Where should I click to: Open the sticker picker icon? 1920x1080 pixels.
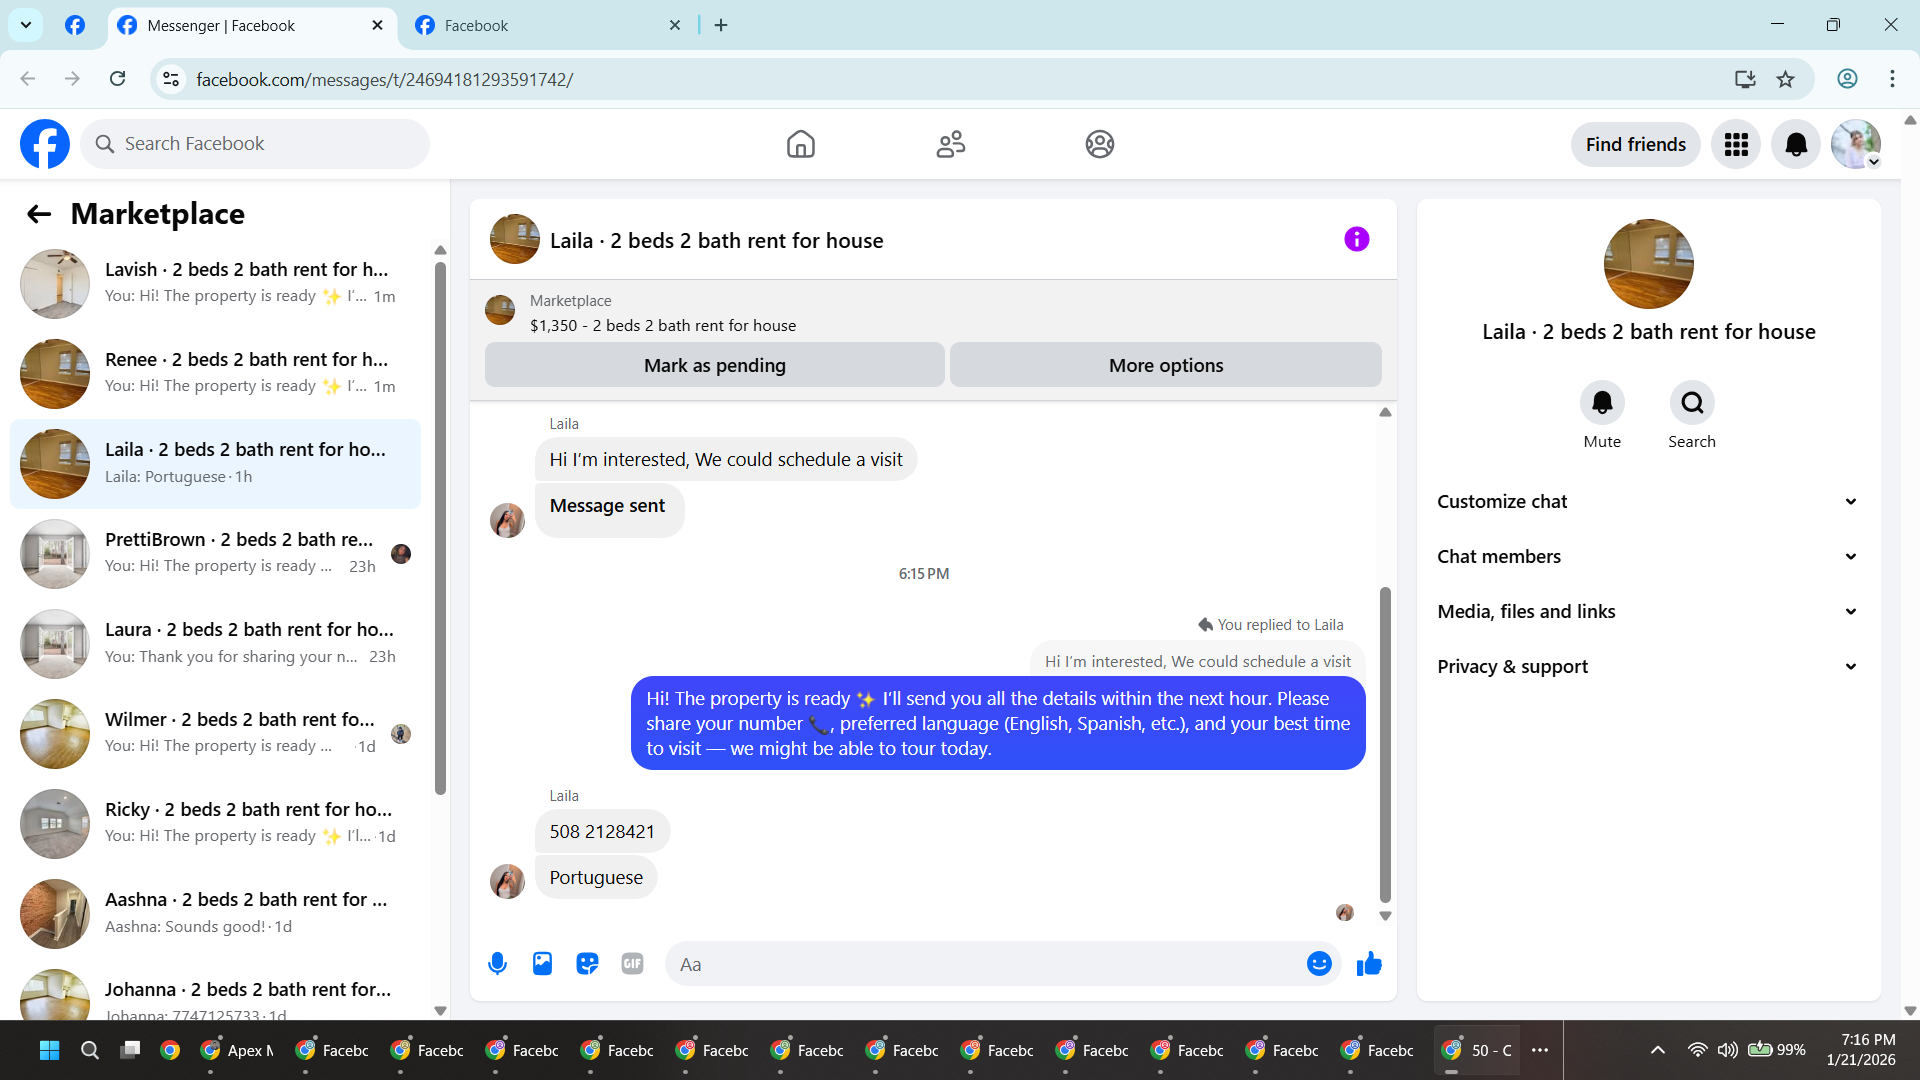pos(587,964)
